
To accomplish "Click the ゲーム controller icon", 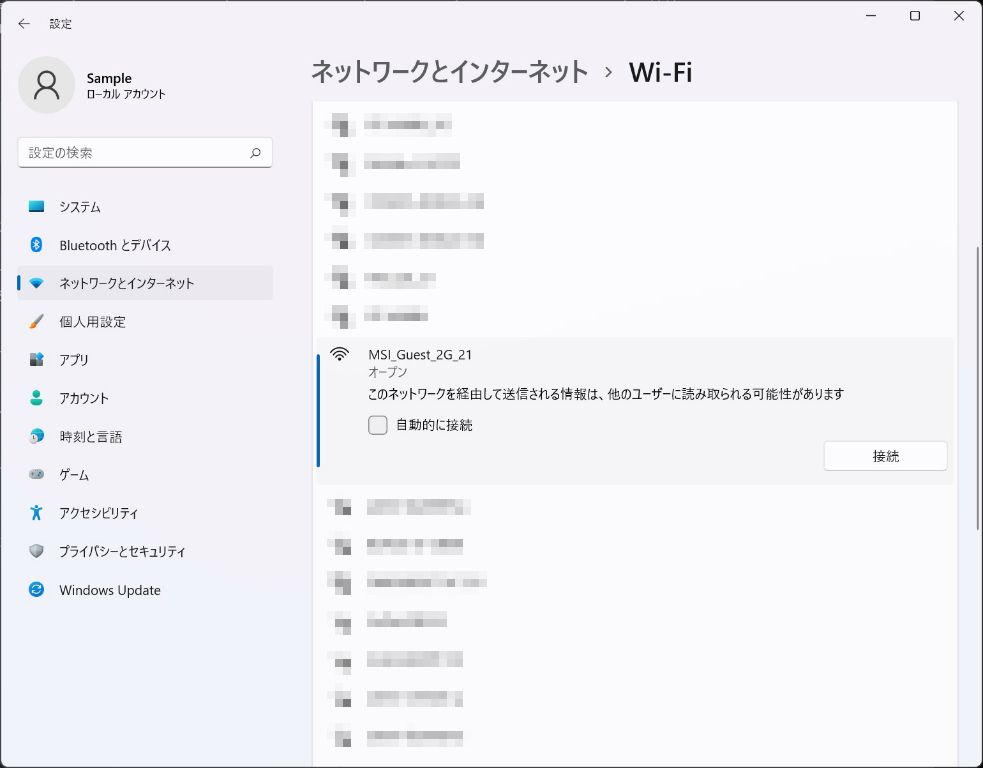I will [36, 475].
